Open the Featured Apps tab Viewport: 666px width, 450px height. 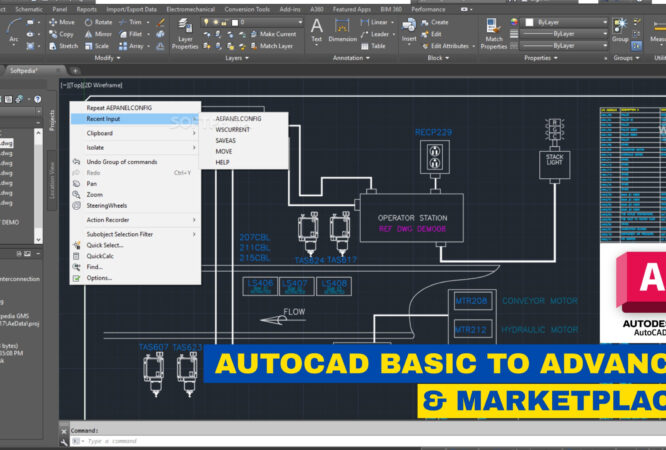[x=352, y=9]
